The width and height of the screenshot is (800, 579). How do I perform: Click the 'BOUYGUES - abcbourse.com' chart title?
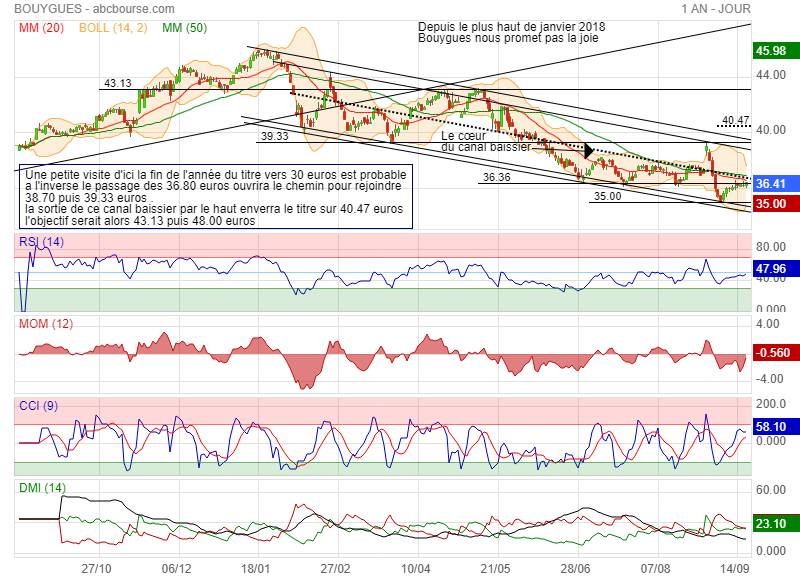[x=94, y=9]
